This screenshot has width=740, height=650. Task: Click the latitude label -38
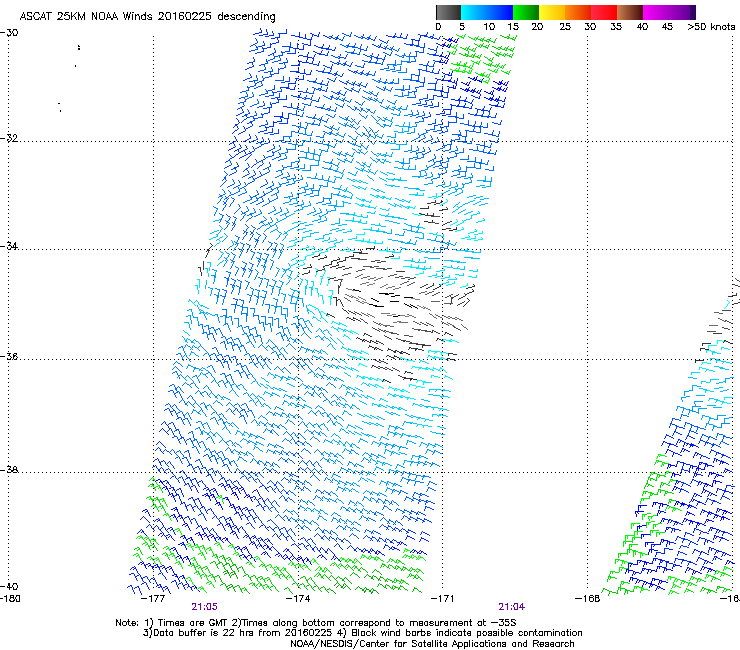[9, 470]
